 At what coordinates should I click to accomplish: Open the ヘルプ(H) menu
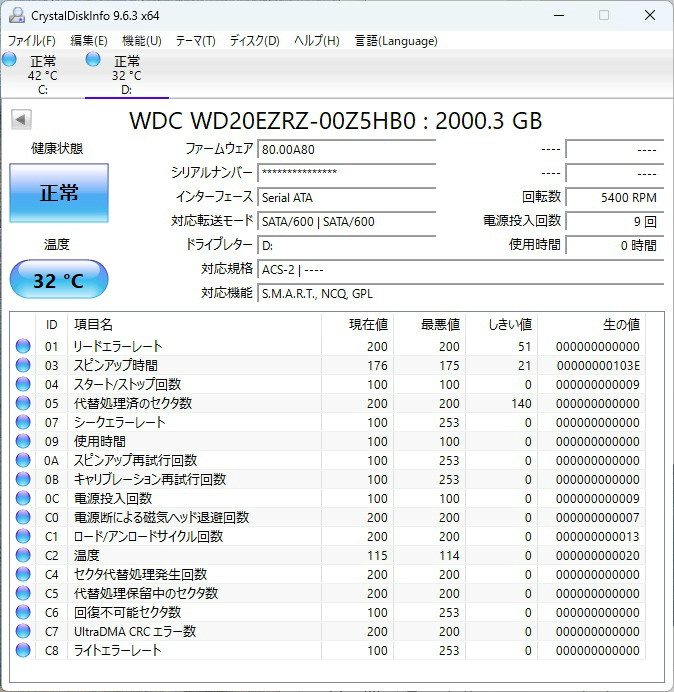point(317,41)
